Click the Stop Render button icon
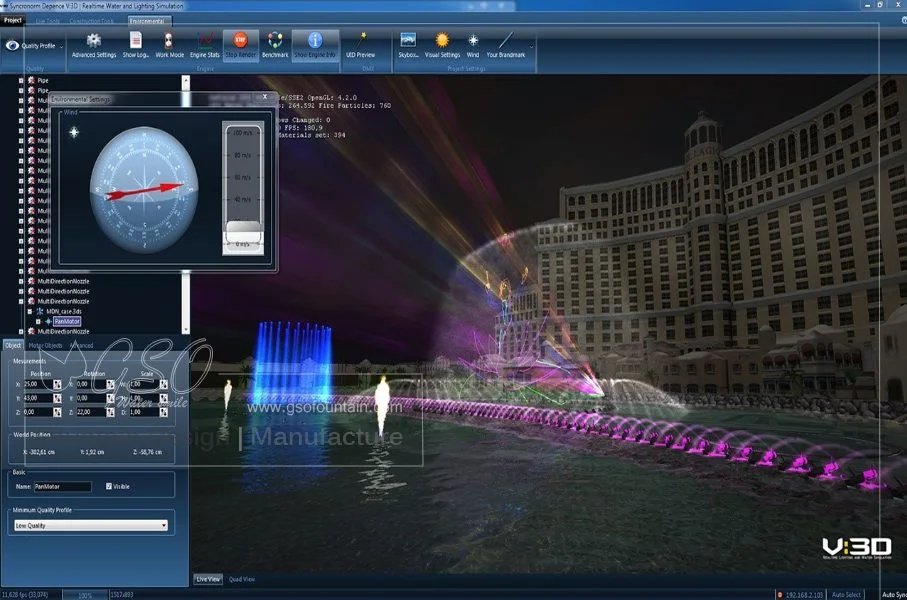The image size is (907, 600). pos(240,40)
